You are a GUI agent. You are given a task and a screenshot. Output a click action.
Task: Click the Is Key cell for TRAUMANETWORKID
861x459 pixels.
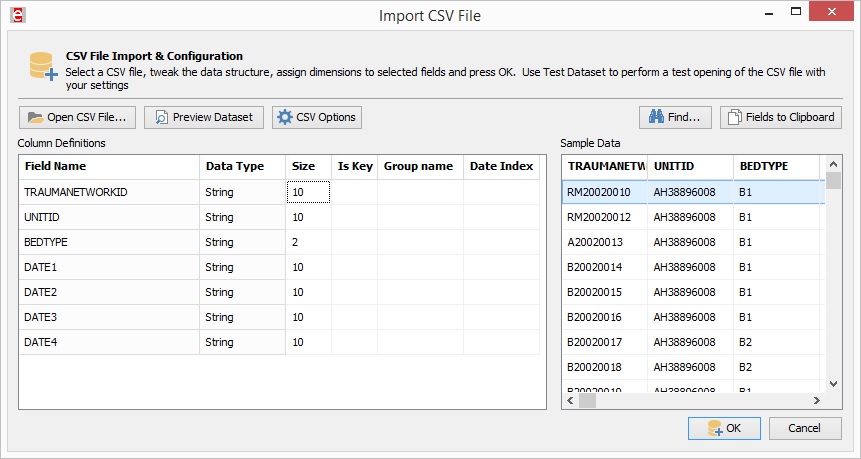(354, 191)
